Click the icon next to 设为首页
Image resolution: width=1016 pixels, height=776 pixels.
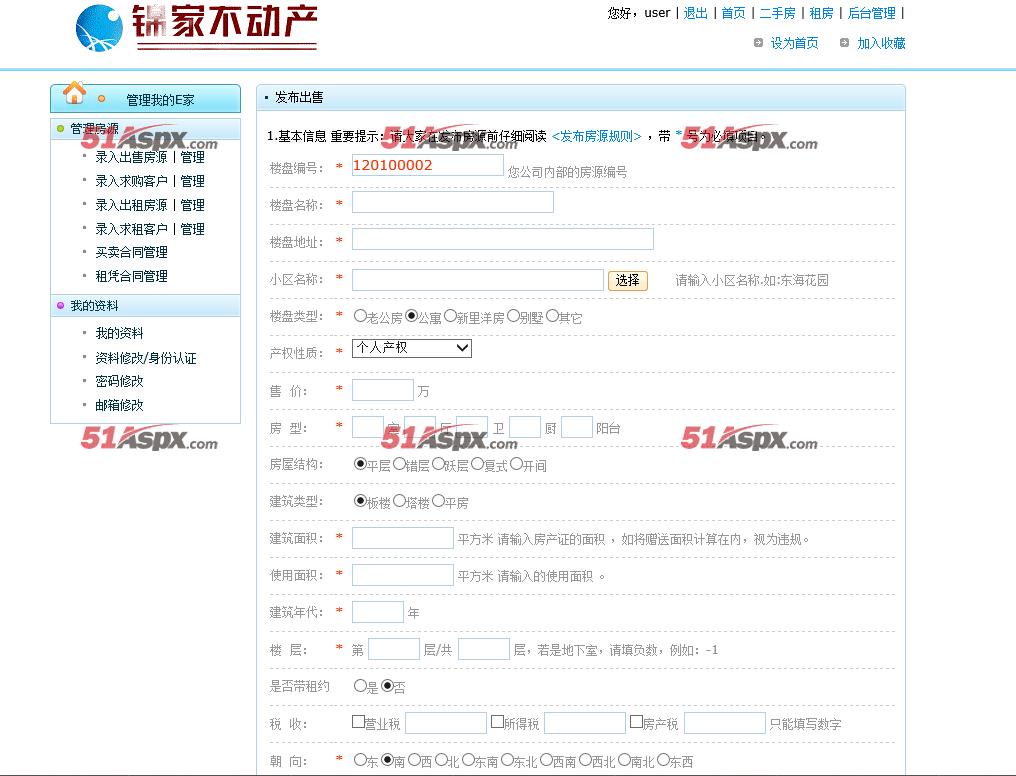pos(759,43)
